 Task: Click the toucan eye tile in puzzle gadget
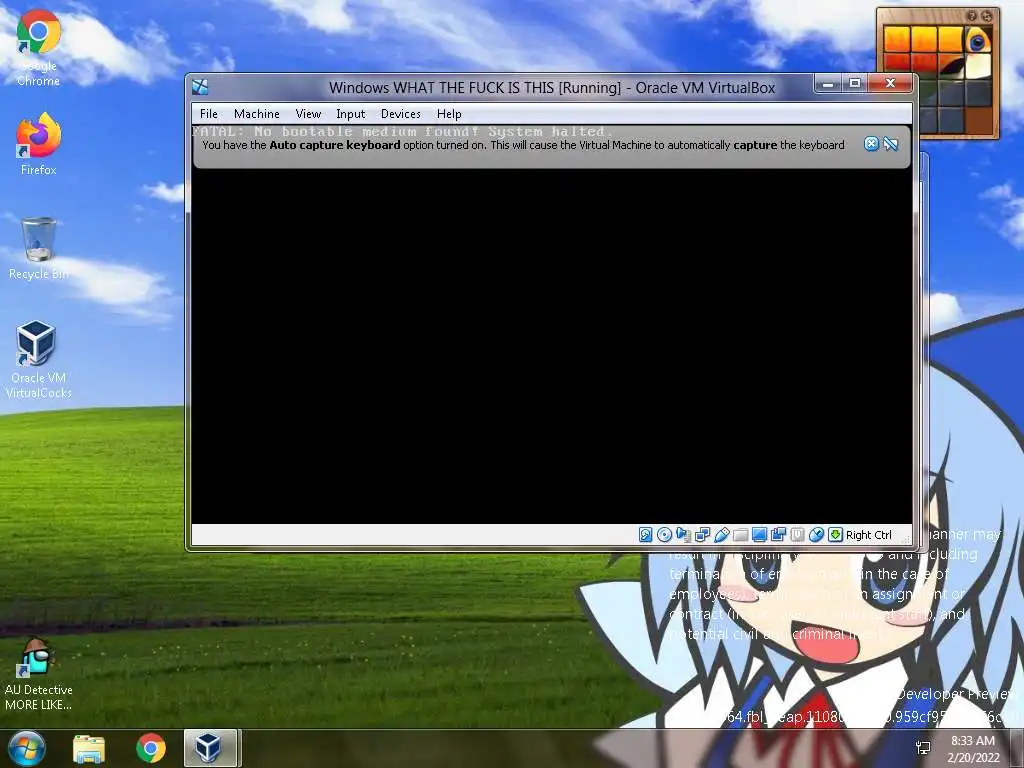(978, 40)
